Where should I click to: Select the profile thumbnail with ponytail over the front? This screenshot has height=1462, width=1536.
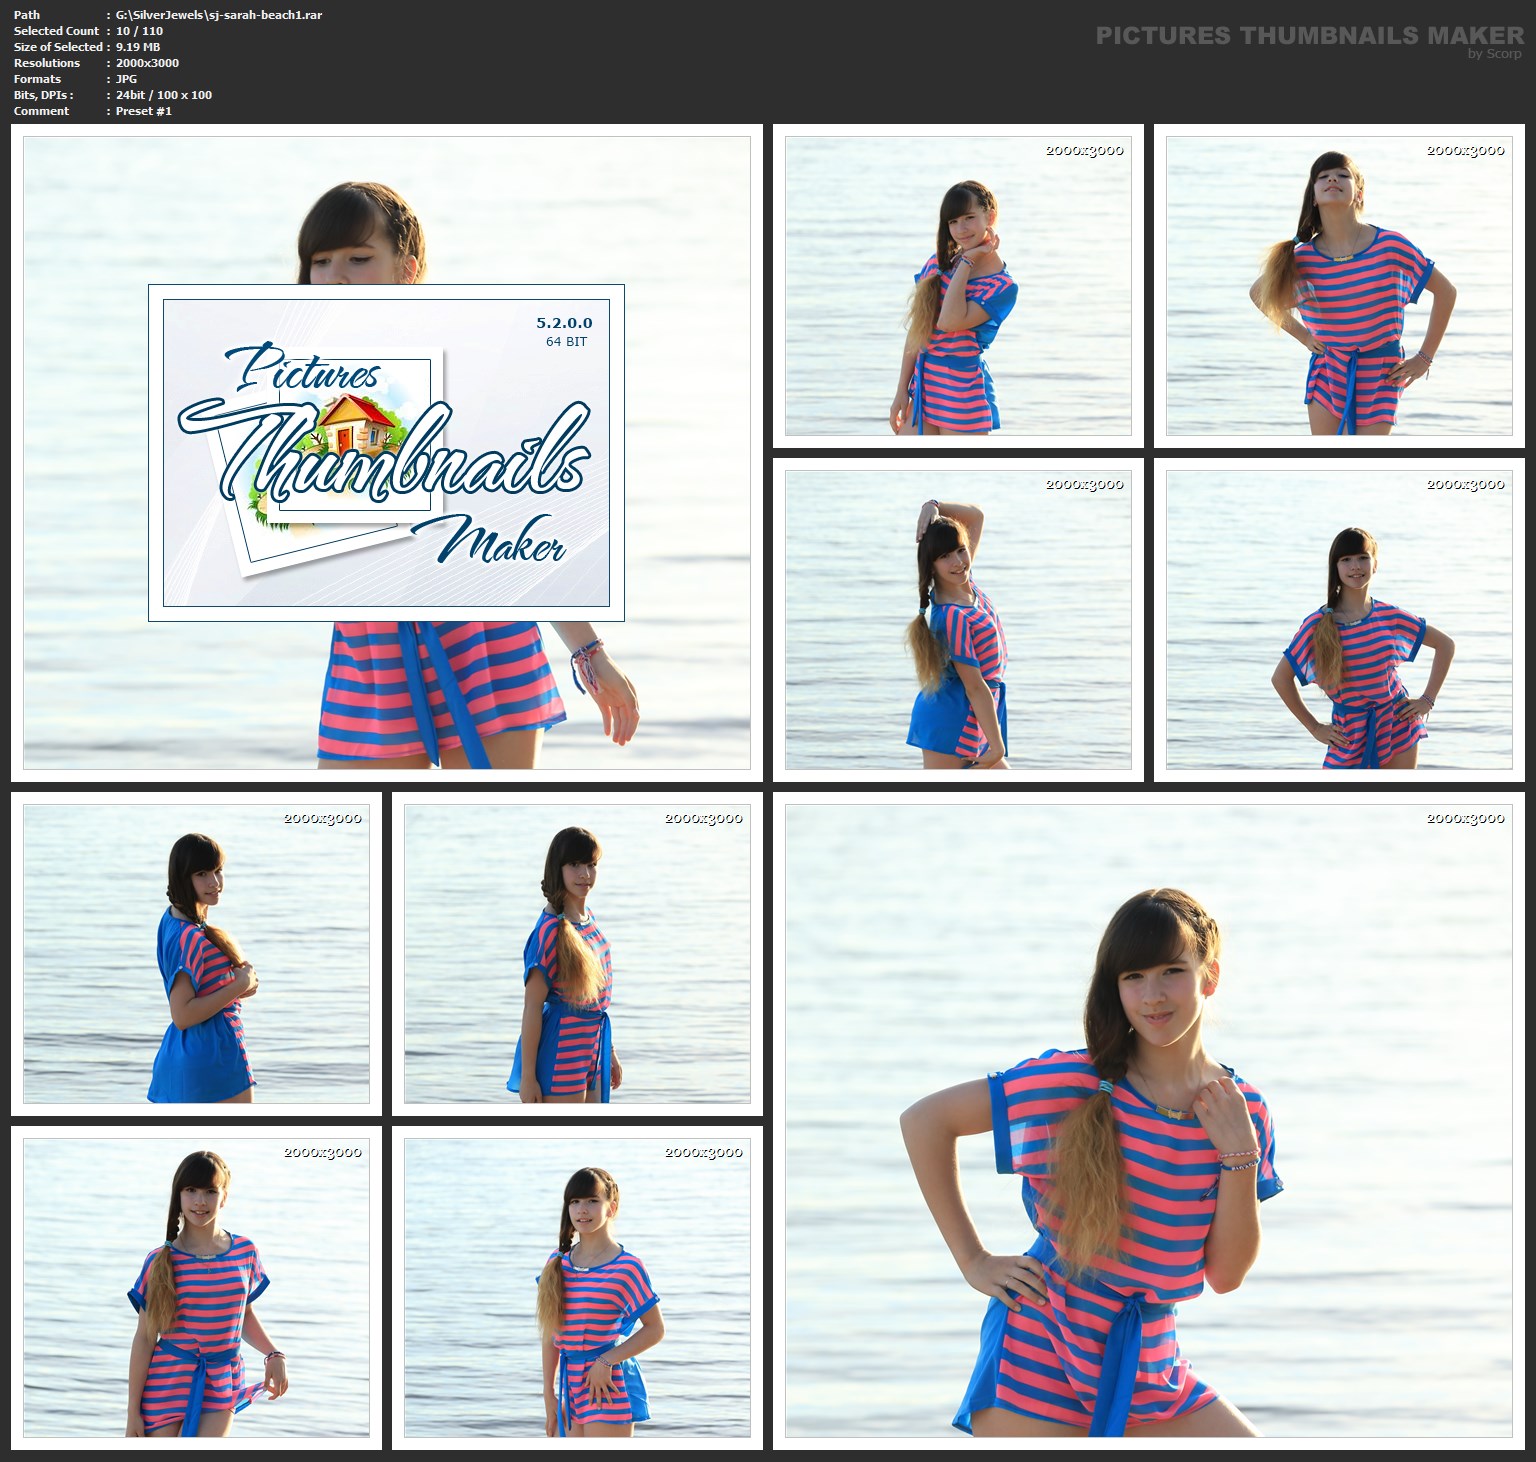[x=577, y=954]
